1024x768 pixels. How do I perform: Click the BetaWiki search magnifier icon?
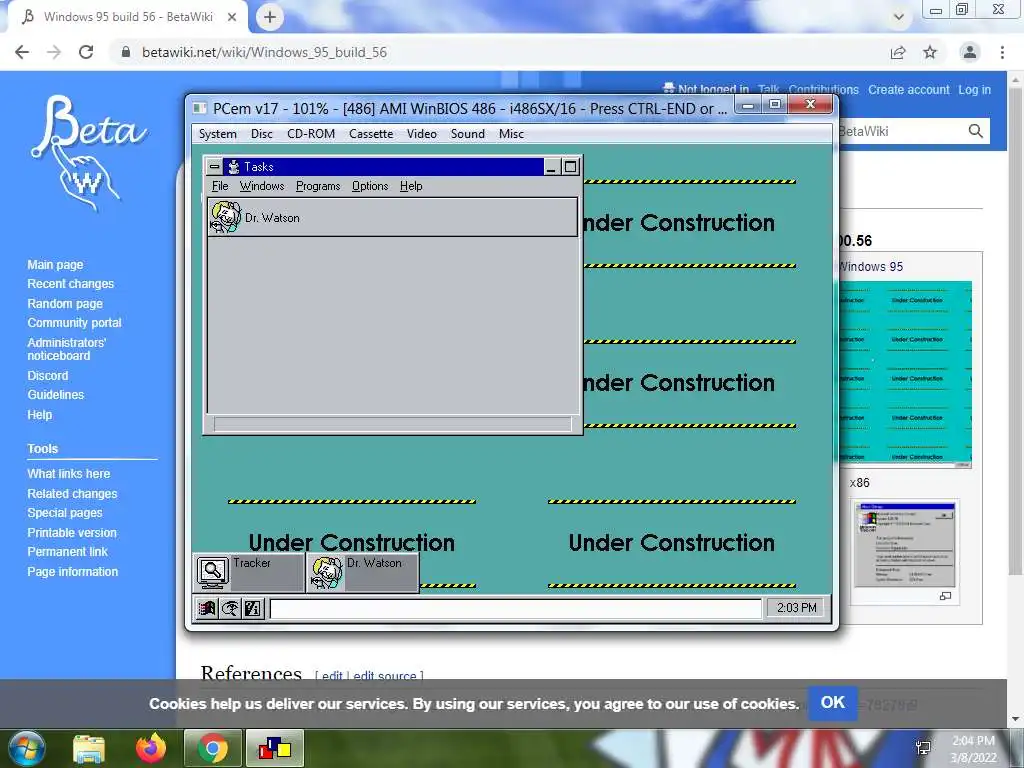point(976,131)
